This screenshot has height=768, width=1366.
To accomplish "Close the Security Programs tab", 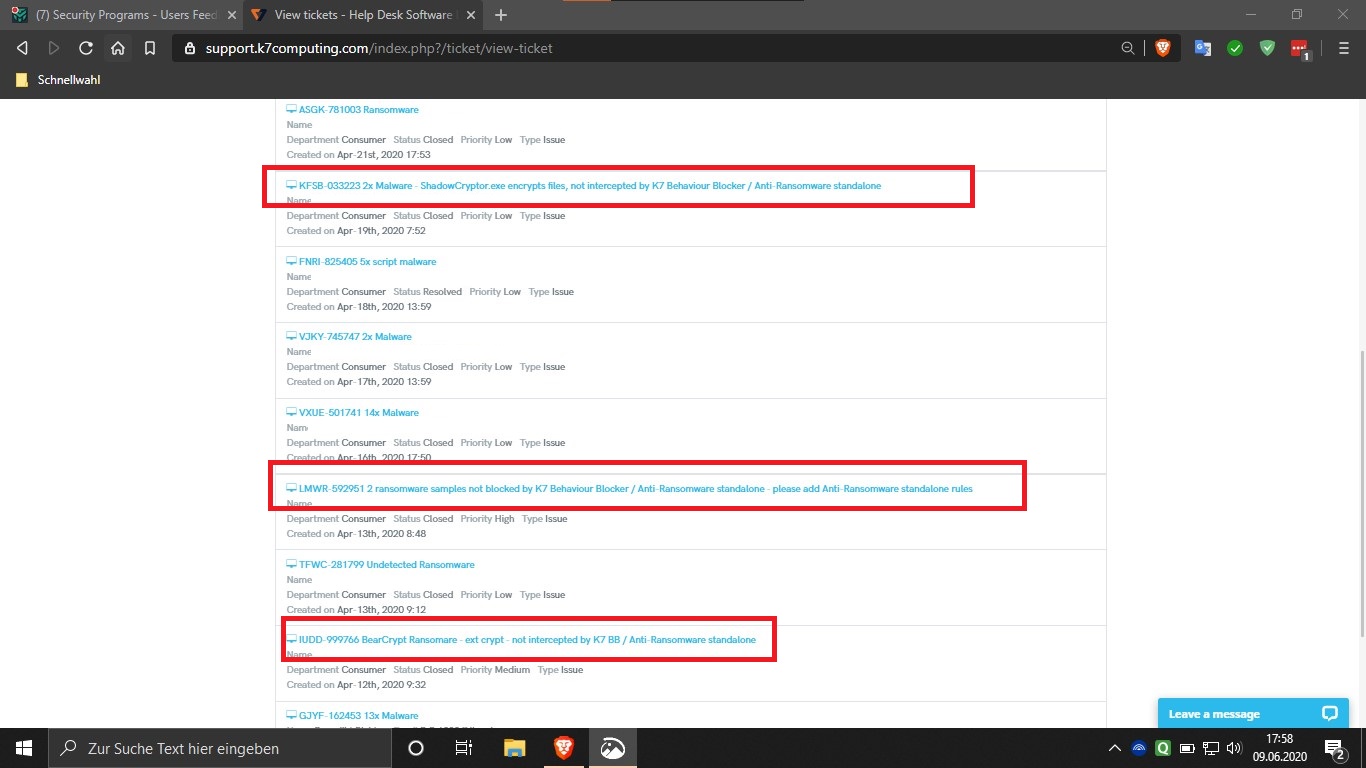I will coord(230,15).
